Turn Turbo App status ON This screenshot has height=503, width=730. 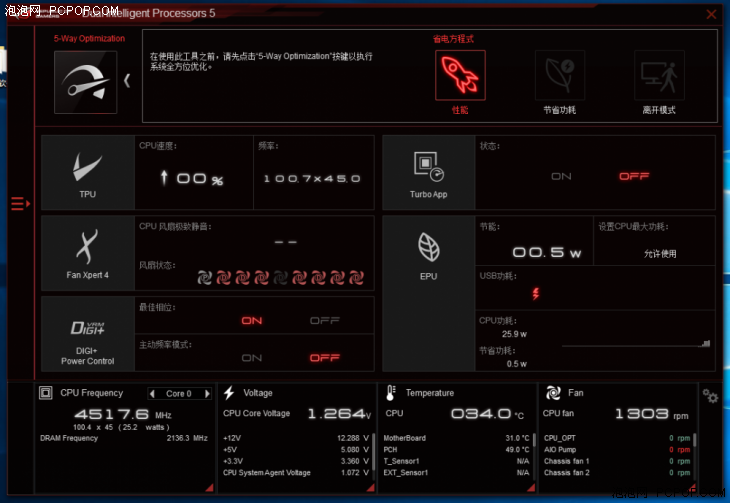coord(561,177)
